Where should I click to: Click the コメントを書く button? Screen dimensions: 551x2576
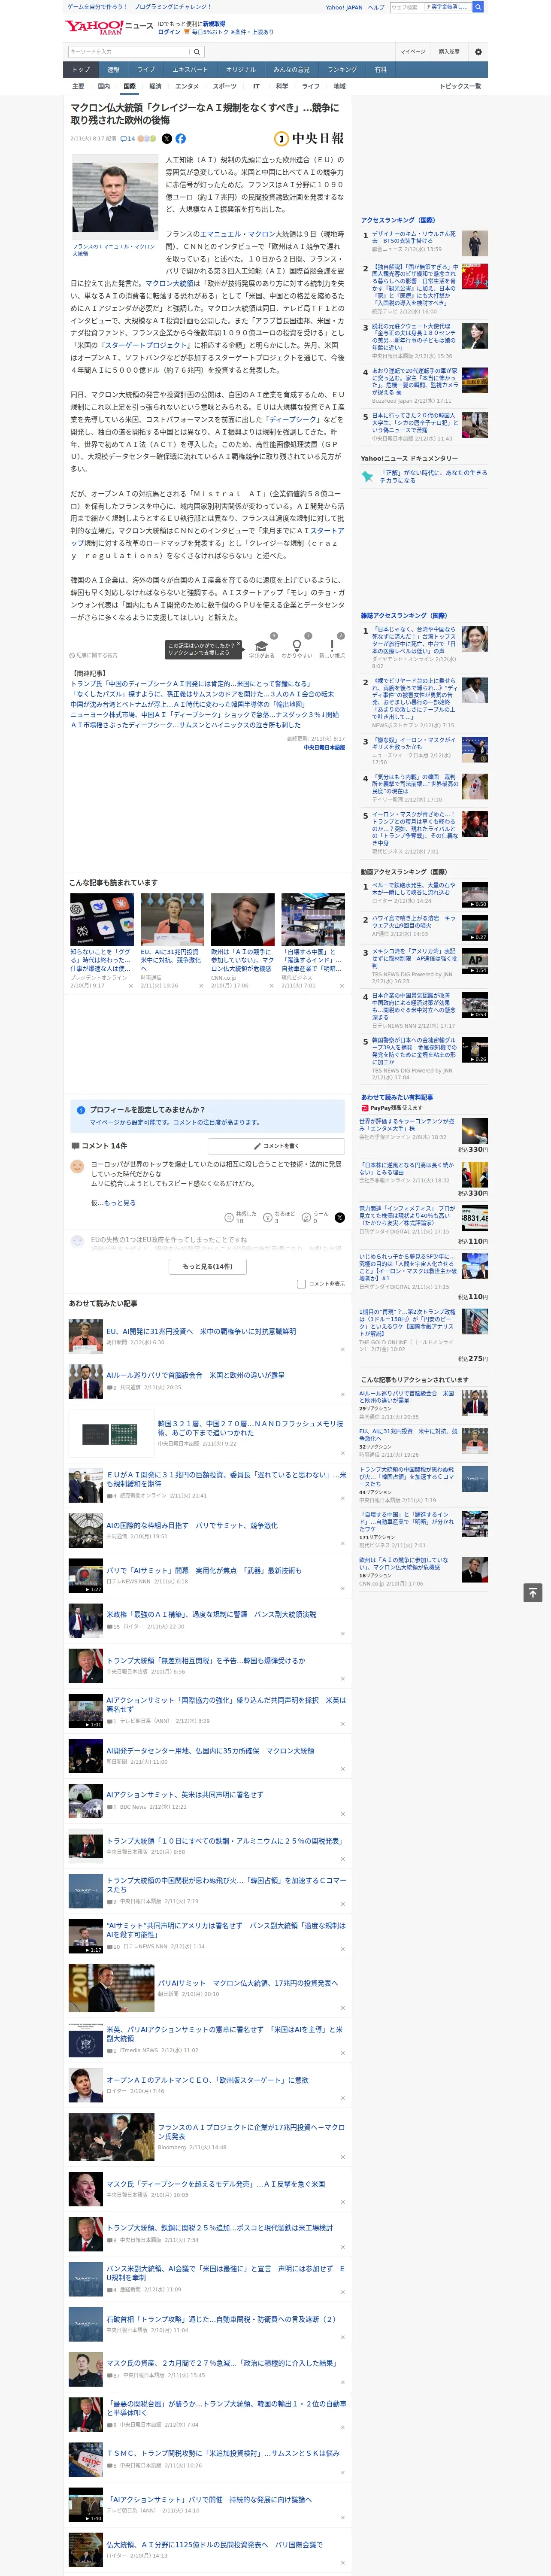point(276,1146)
